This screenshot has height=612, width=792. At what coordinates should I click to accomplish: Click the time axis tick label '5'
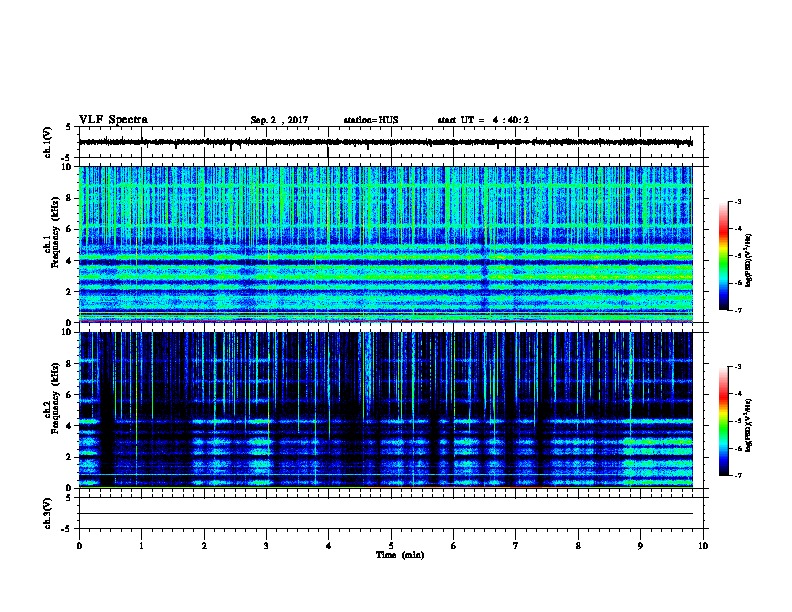coord(391,546)
